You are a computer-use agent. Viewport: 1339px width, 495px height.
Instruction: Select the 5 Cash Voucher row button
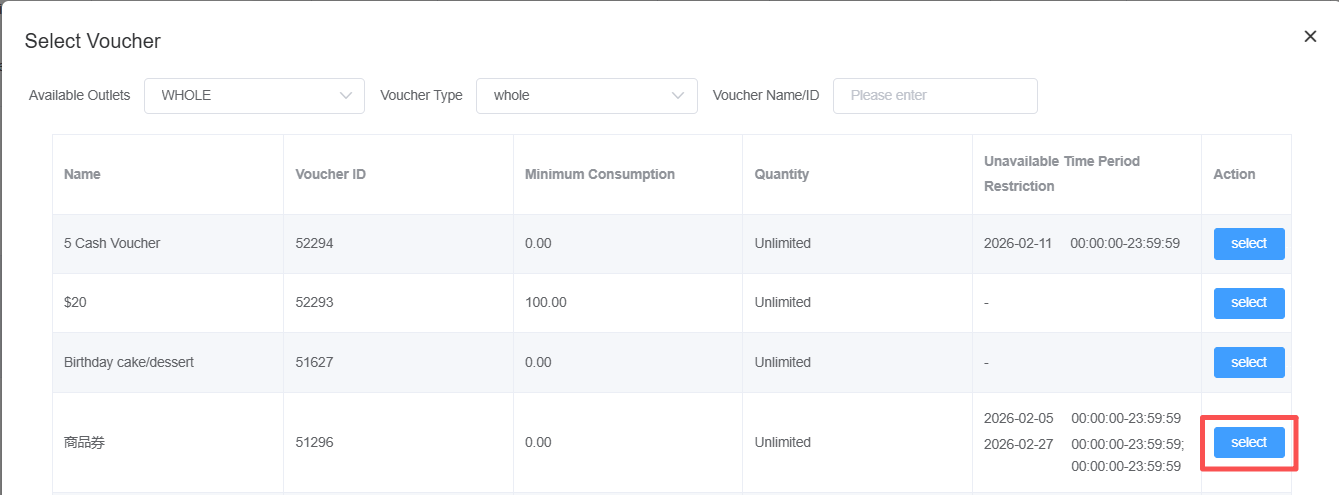pos(1248,244)
